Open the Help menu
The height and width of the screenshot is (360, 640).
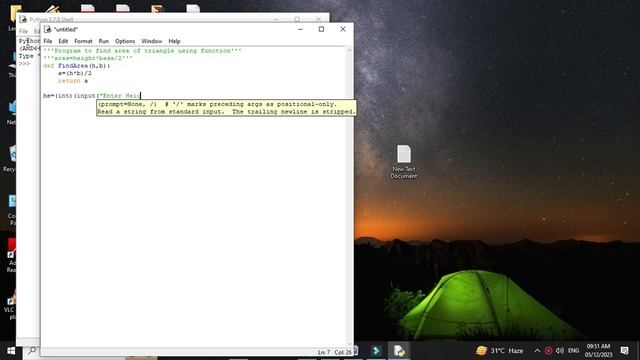coord(174,41)
